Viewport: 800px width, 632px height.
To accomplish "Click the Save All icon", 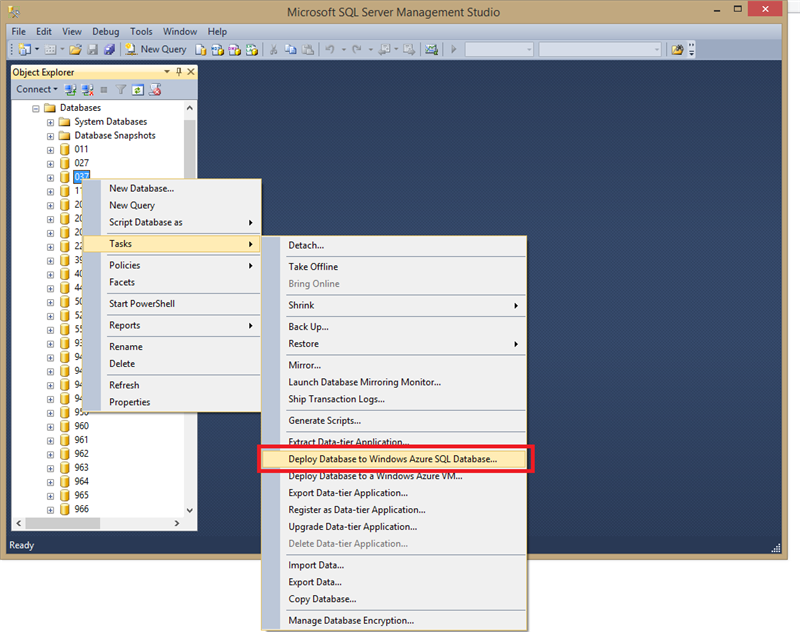I will tap(109, 49).
